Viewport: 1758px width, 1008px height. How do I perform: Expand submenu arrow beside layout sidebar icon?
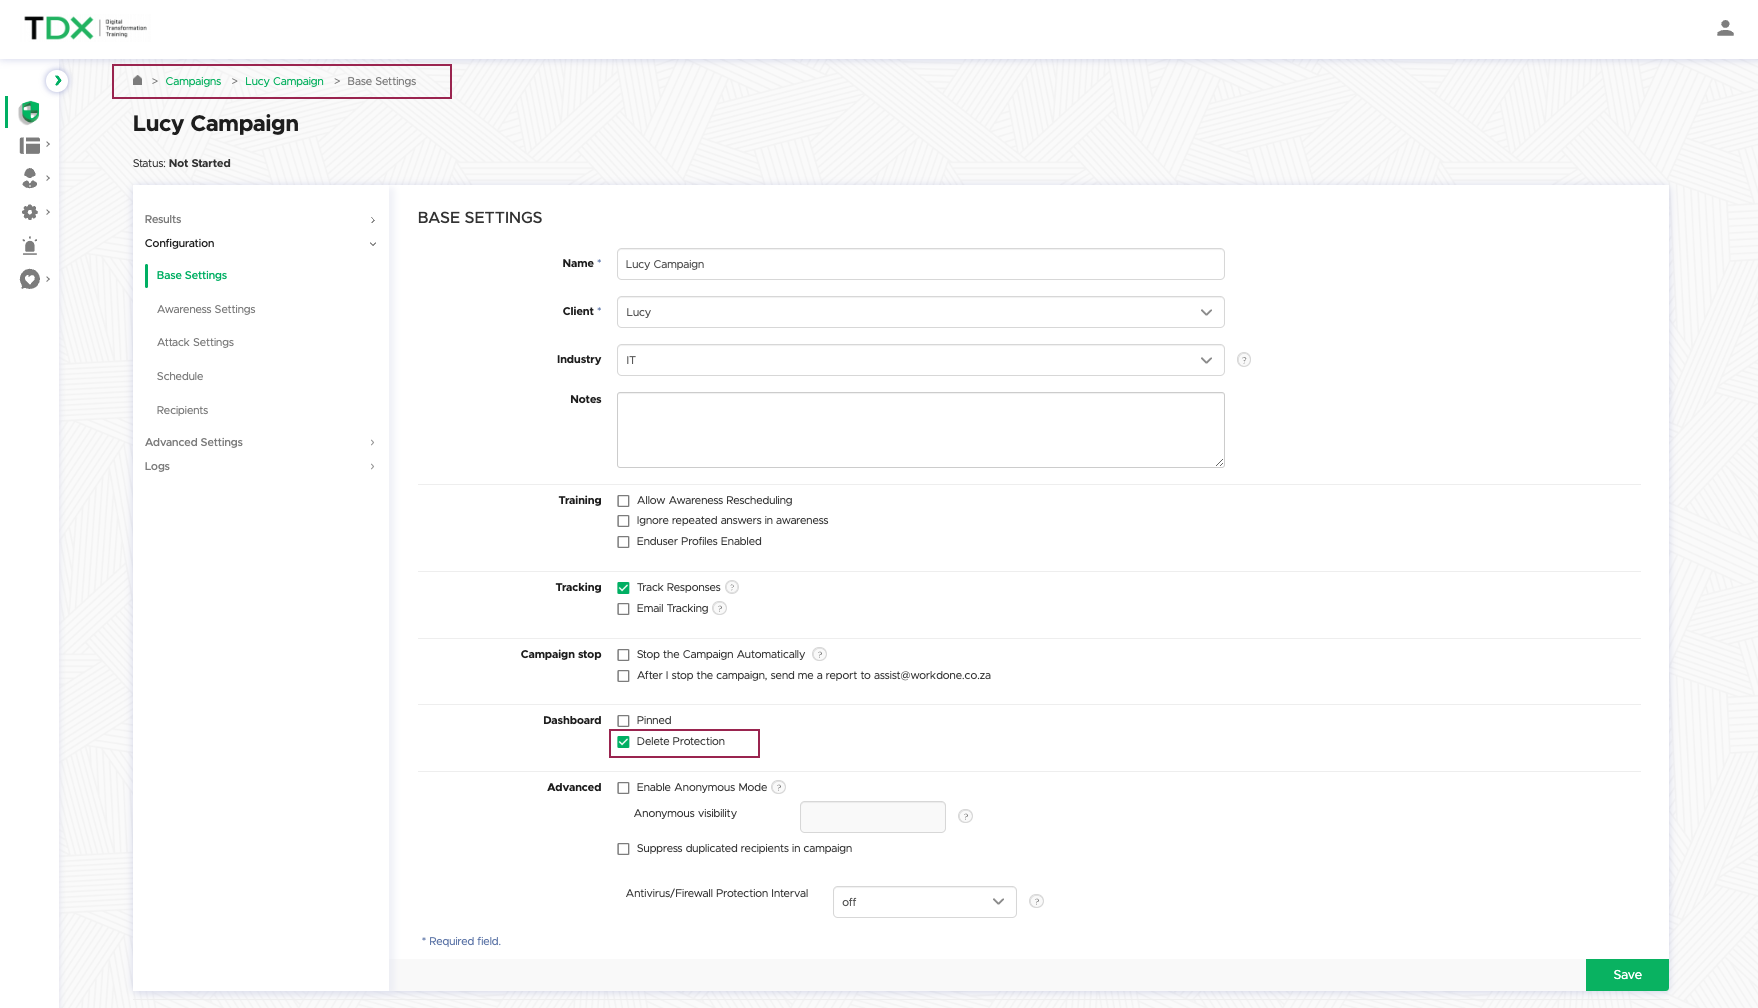(x=48, y=144)
